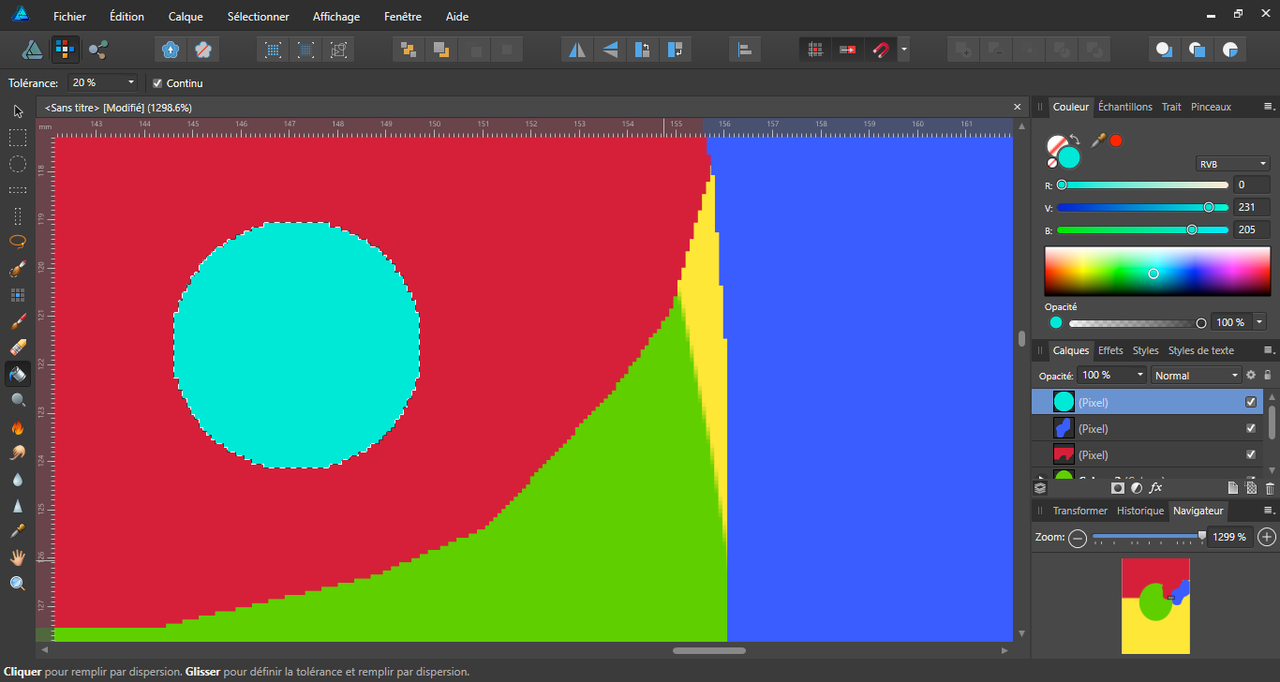
Task: Open the Normal blend mode dropdown
Action: point(1195,375)
